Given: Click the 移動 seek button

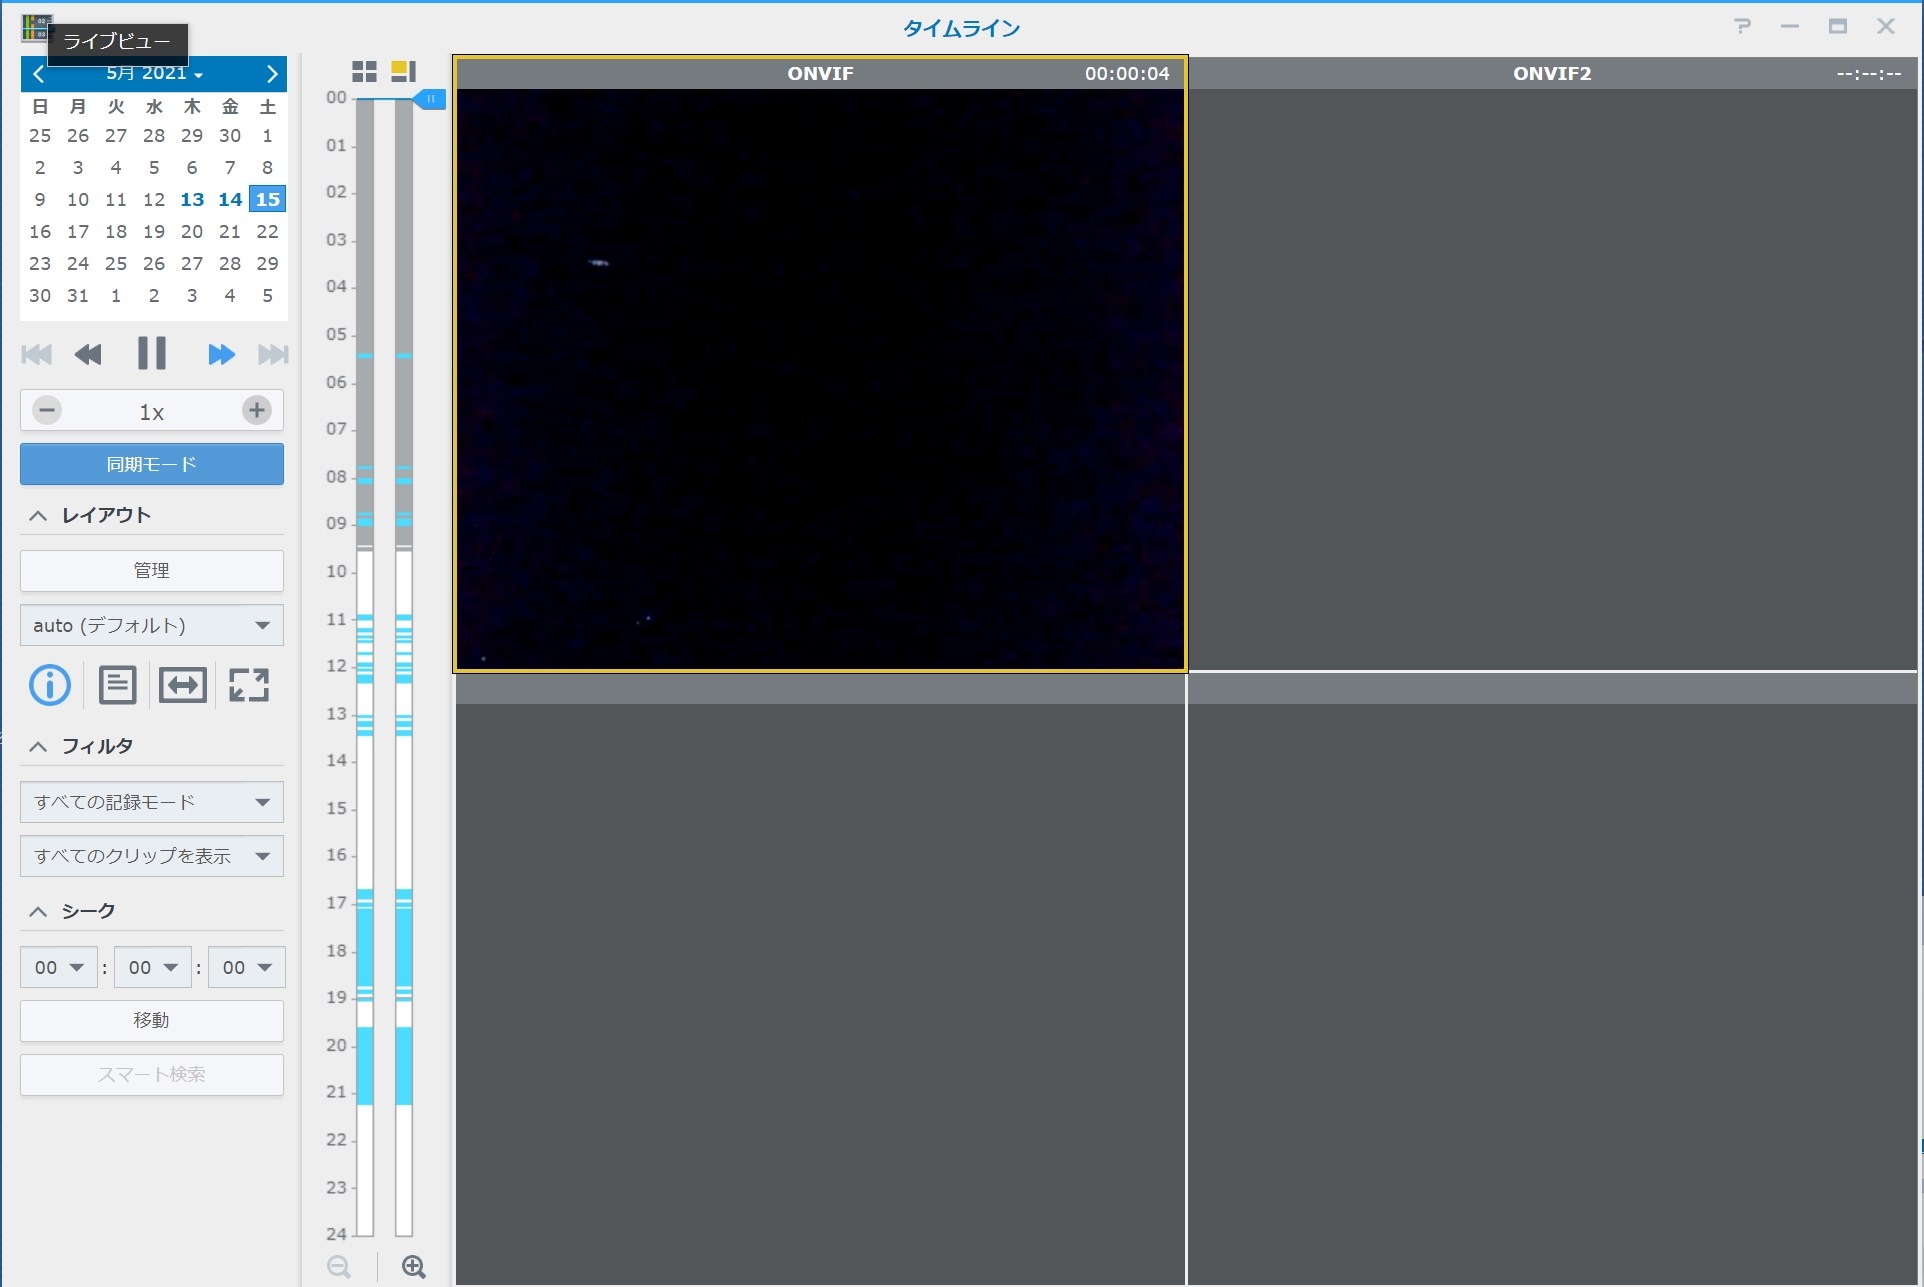Looking at the screenshot, I should pos(152,1020).
